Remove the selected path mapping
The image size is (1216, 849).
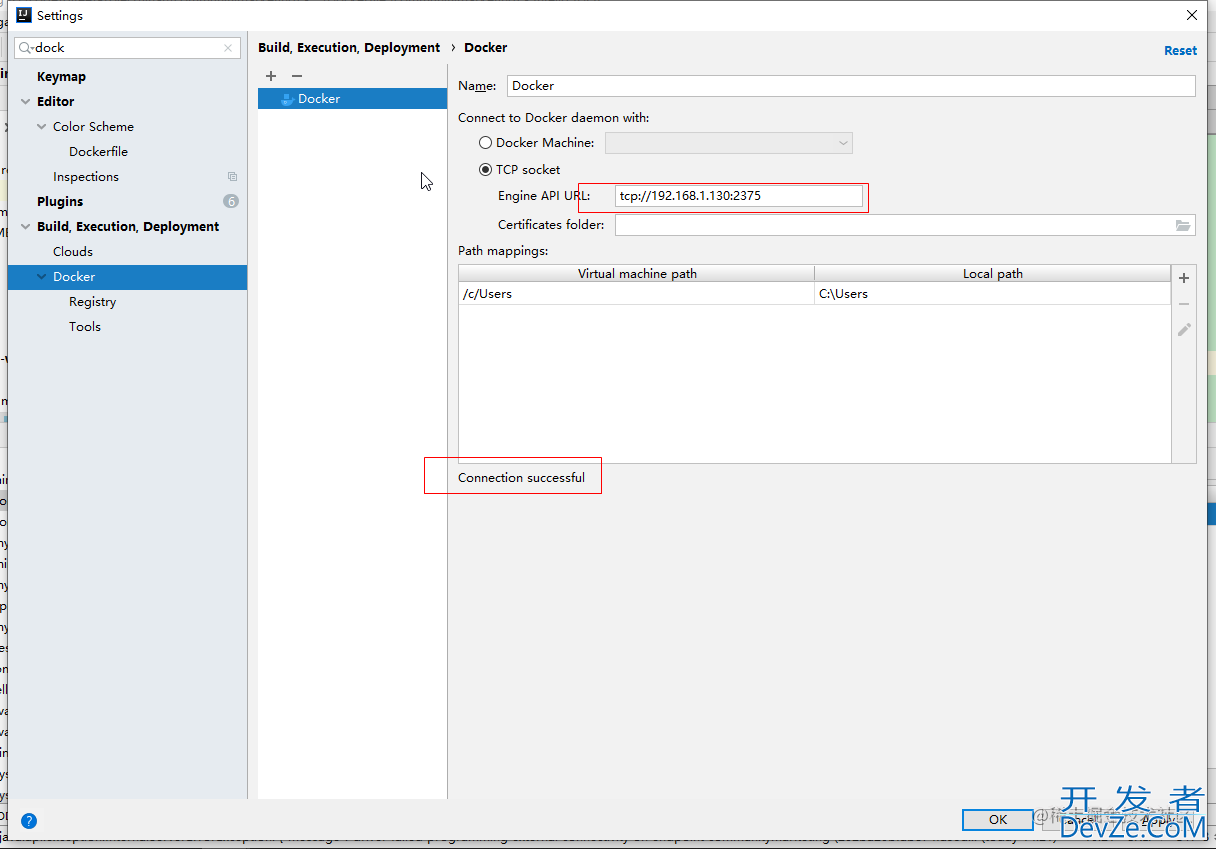1184,304
